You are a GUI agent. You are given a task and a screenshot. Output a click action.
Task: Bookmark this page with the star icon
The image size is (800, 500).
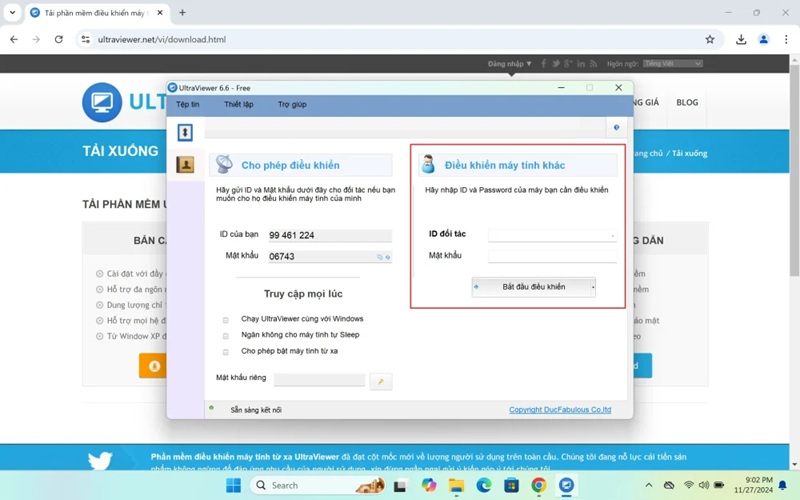click(x=710, y=40)
